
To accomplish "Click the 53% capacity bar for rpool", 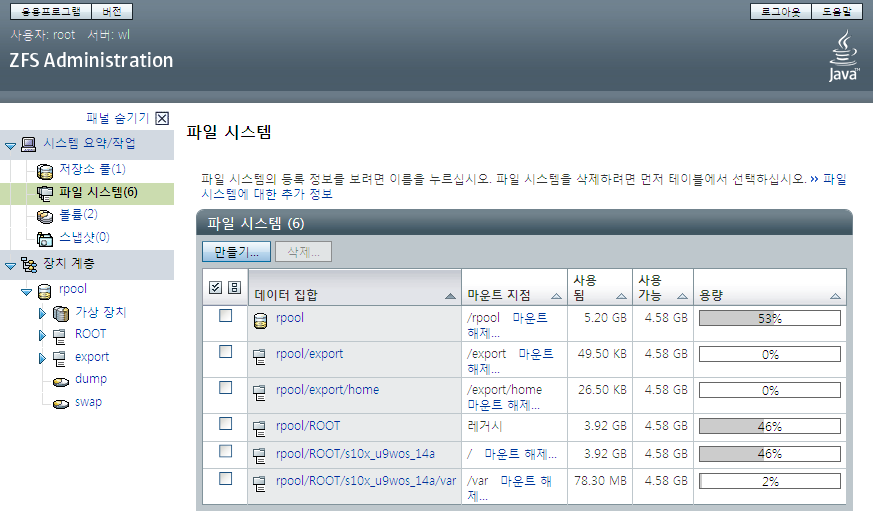I will [x=769, y=319].
